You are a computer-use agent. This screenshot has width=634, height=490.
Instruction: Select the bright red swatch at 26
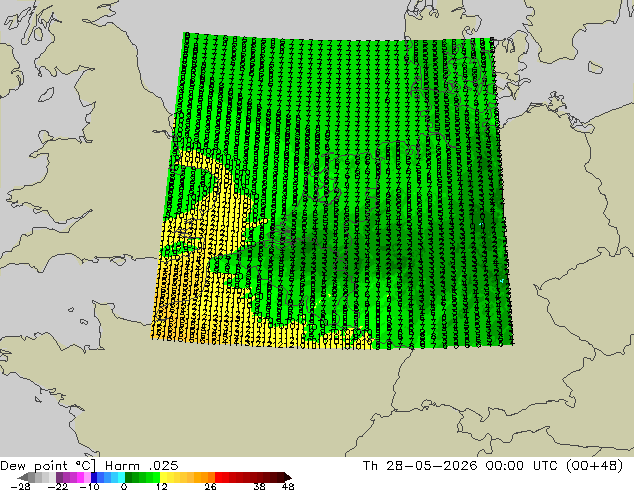tap(218, 477)
